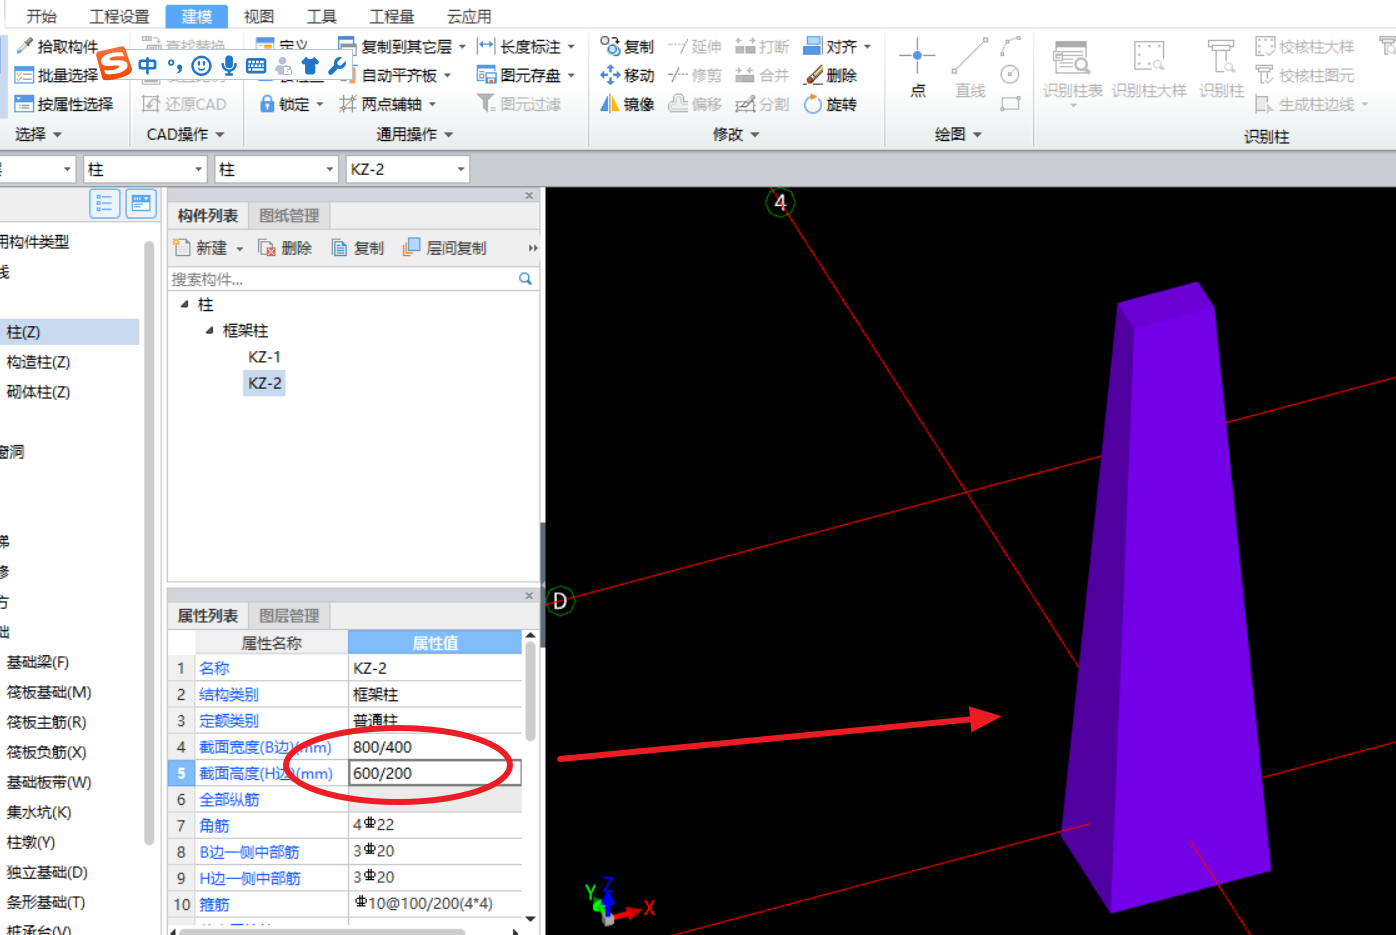This screenshot has height=935, width=1396.
Task: Close the 构件列表 panel
Action: [529, 195]
